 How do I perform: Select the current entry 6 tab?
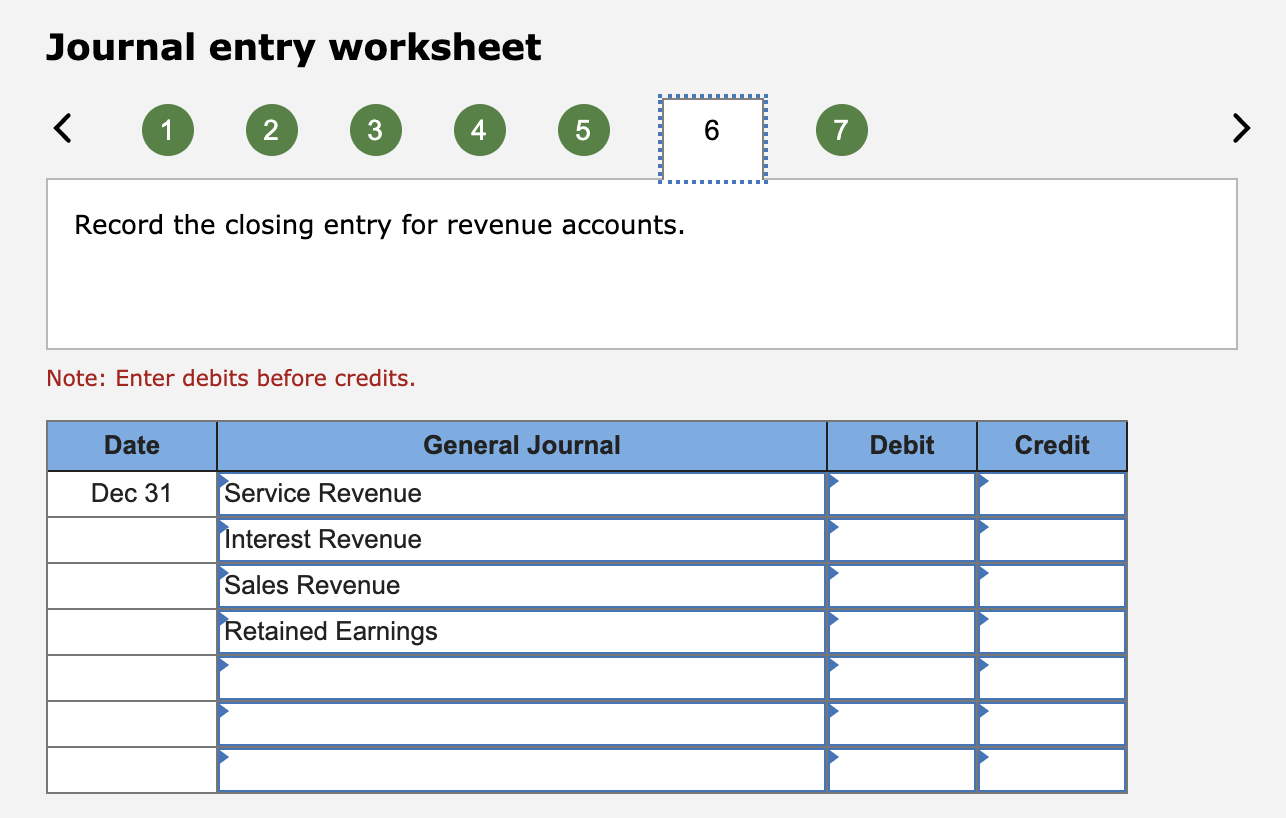[x=712, y=139]
